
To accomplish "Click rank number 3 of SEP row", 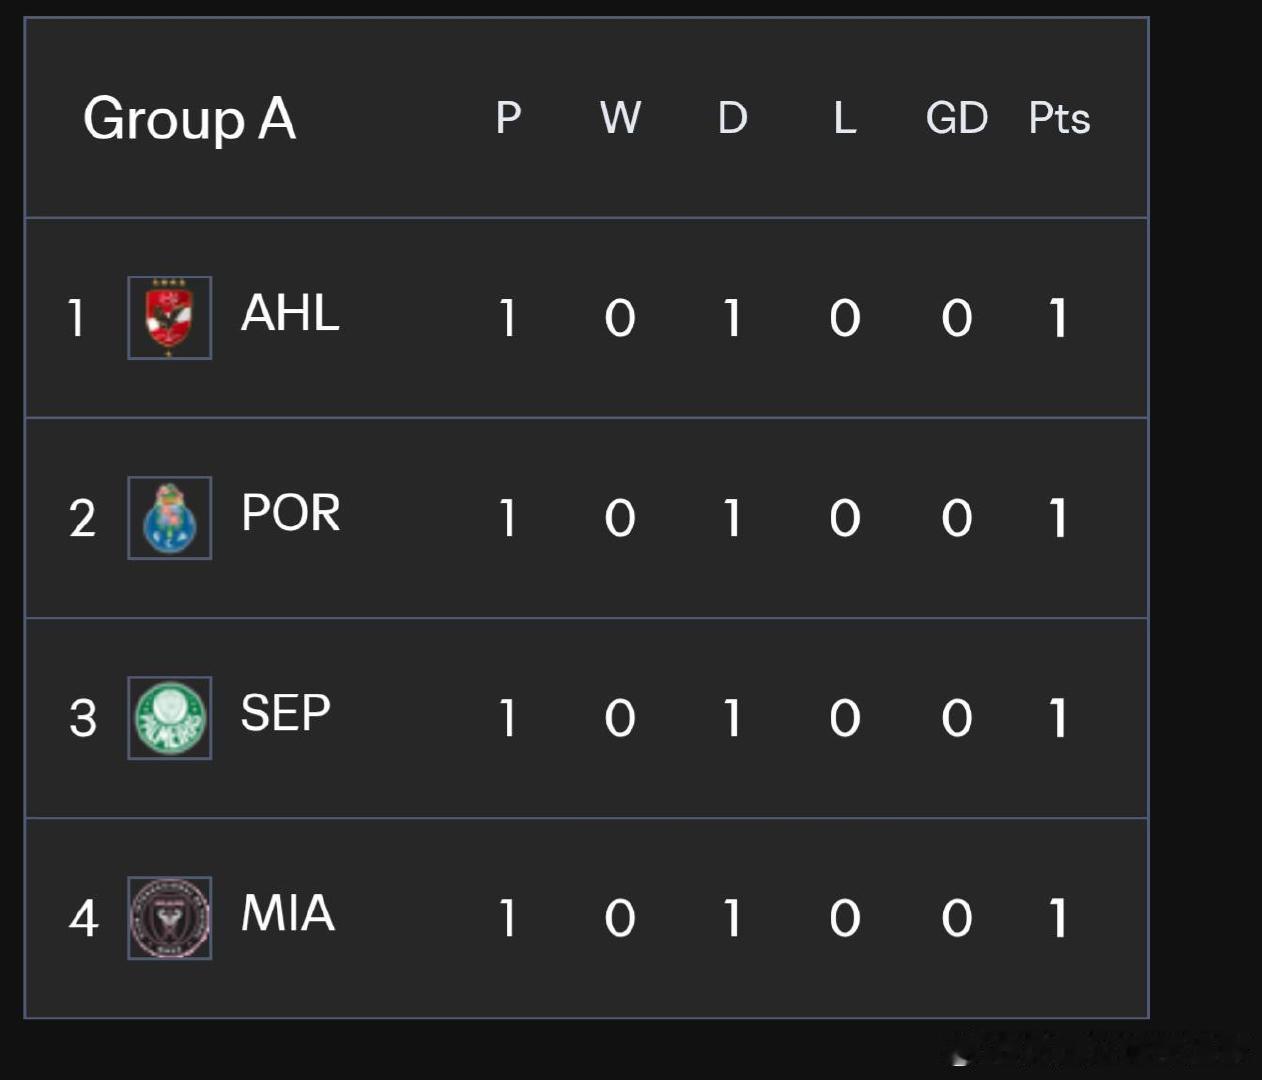I will tap(83, 718).
